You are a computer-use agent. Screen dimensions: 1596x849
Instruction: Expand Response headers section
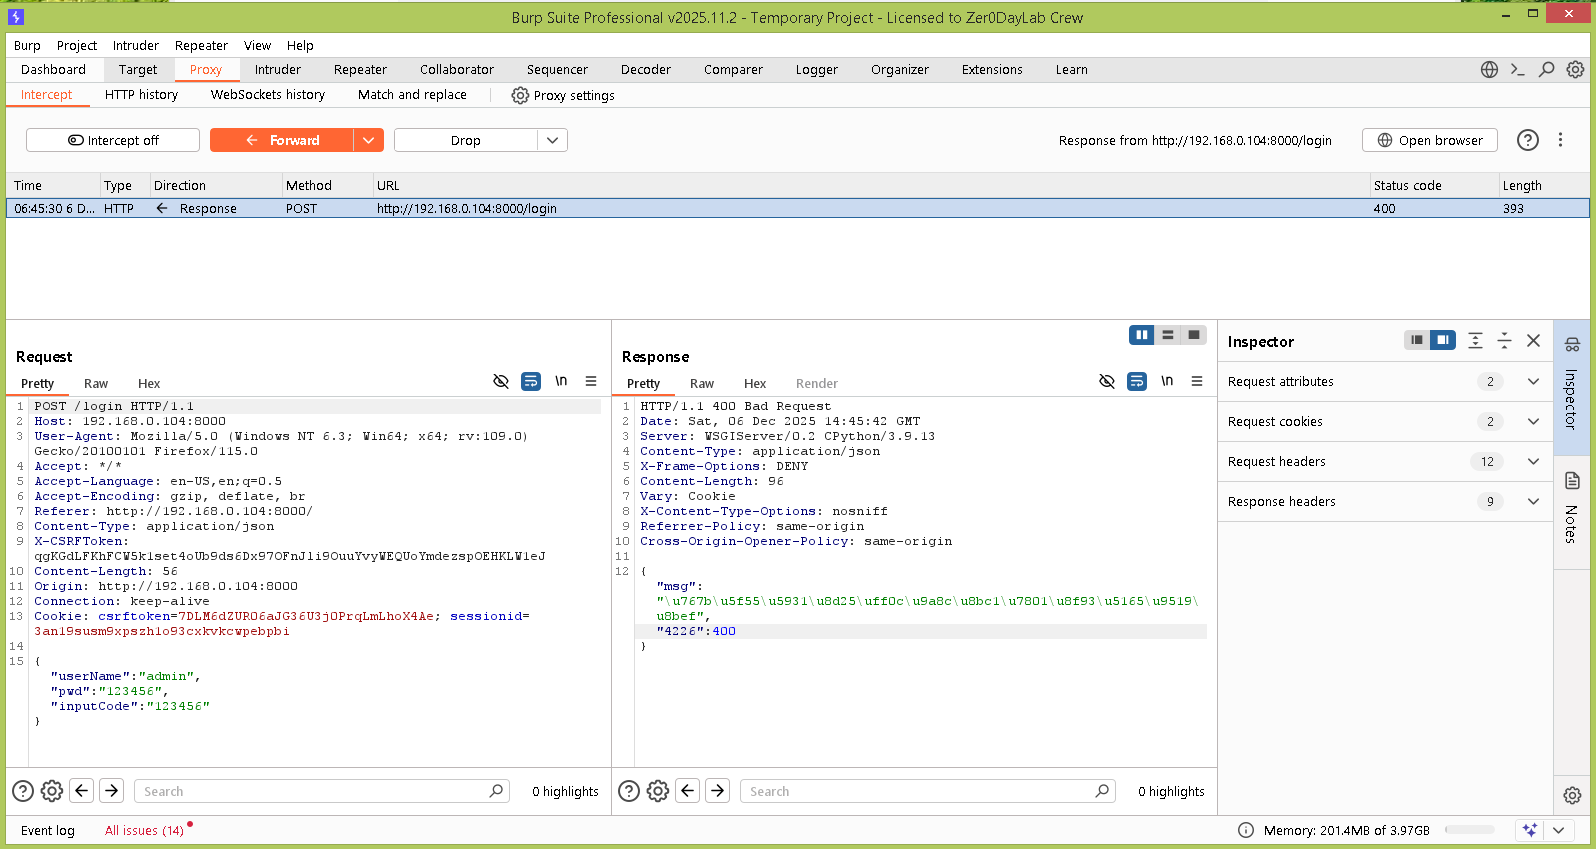[x=1533, y=501]
